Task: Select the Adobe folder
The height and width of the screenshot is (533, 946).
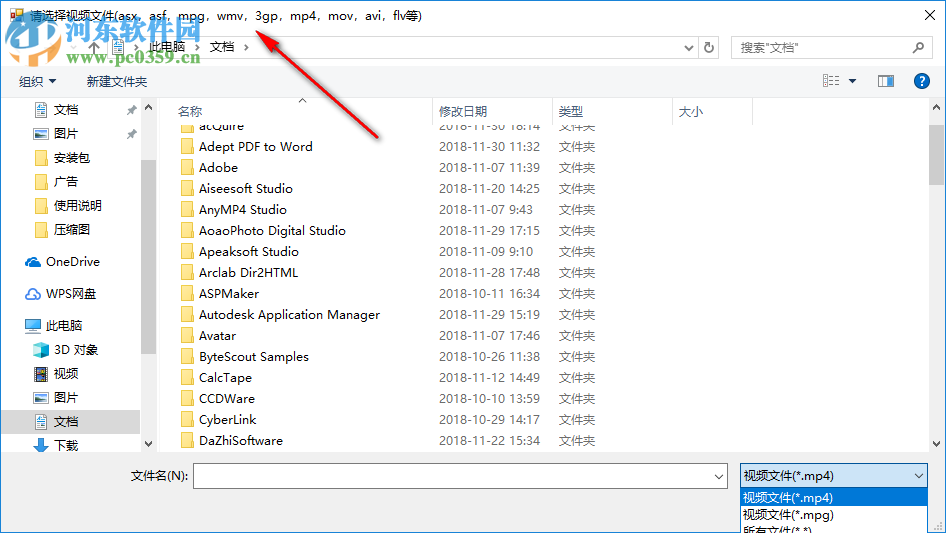Action: [x=209, y=168]
